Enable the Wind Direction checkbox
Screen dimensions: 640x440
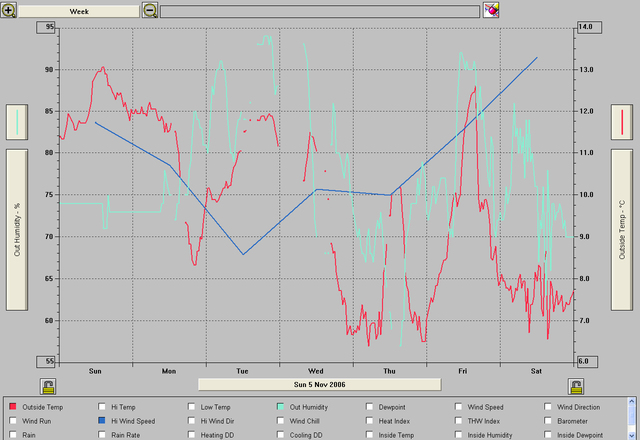tap(549, 407)
